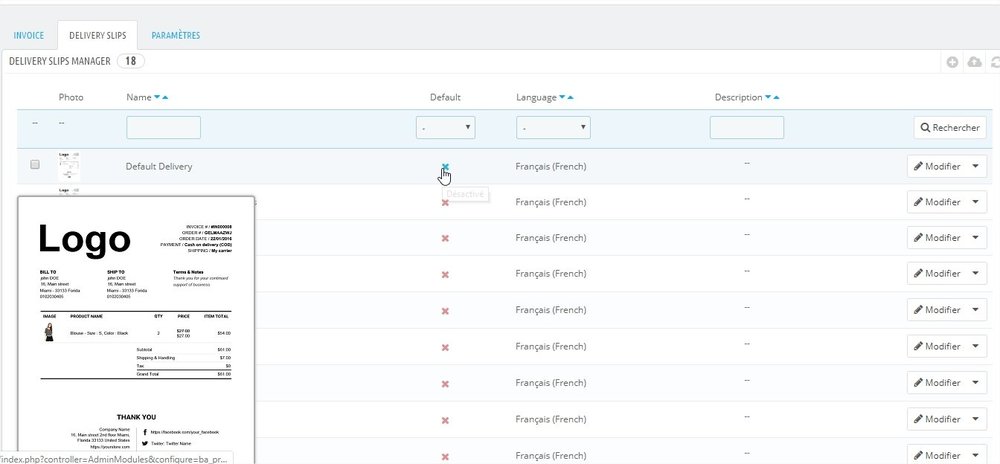Click the add new delivery slip plus icon
1000x464 pixels.
[x=952, y=62]
